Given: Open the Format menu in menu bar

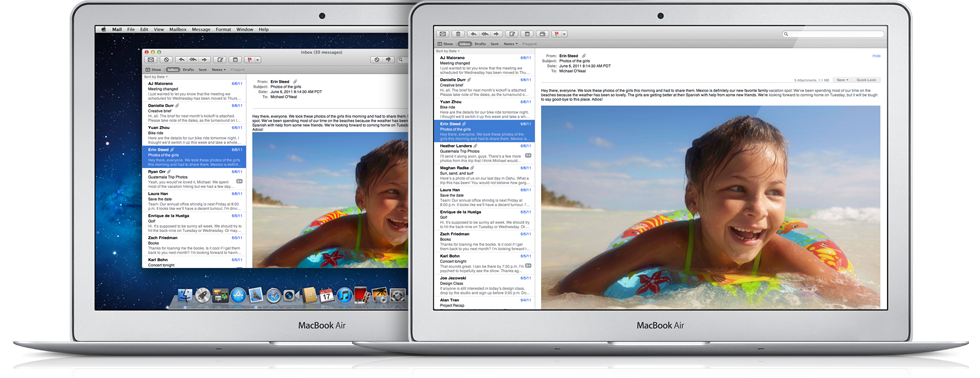Looking at the screenshot, I should pyautogui.click(x=223, y=29).
